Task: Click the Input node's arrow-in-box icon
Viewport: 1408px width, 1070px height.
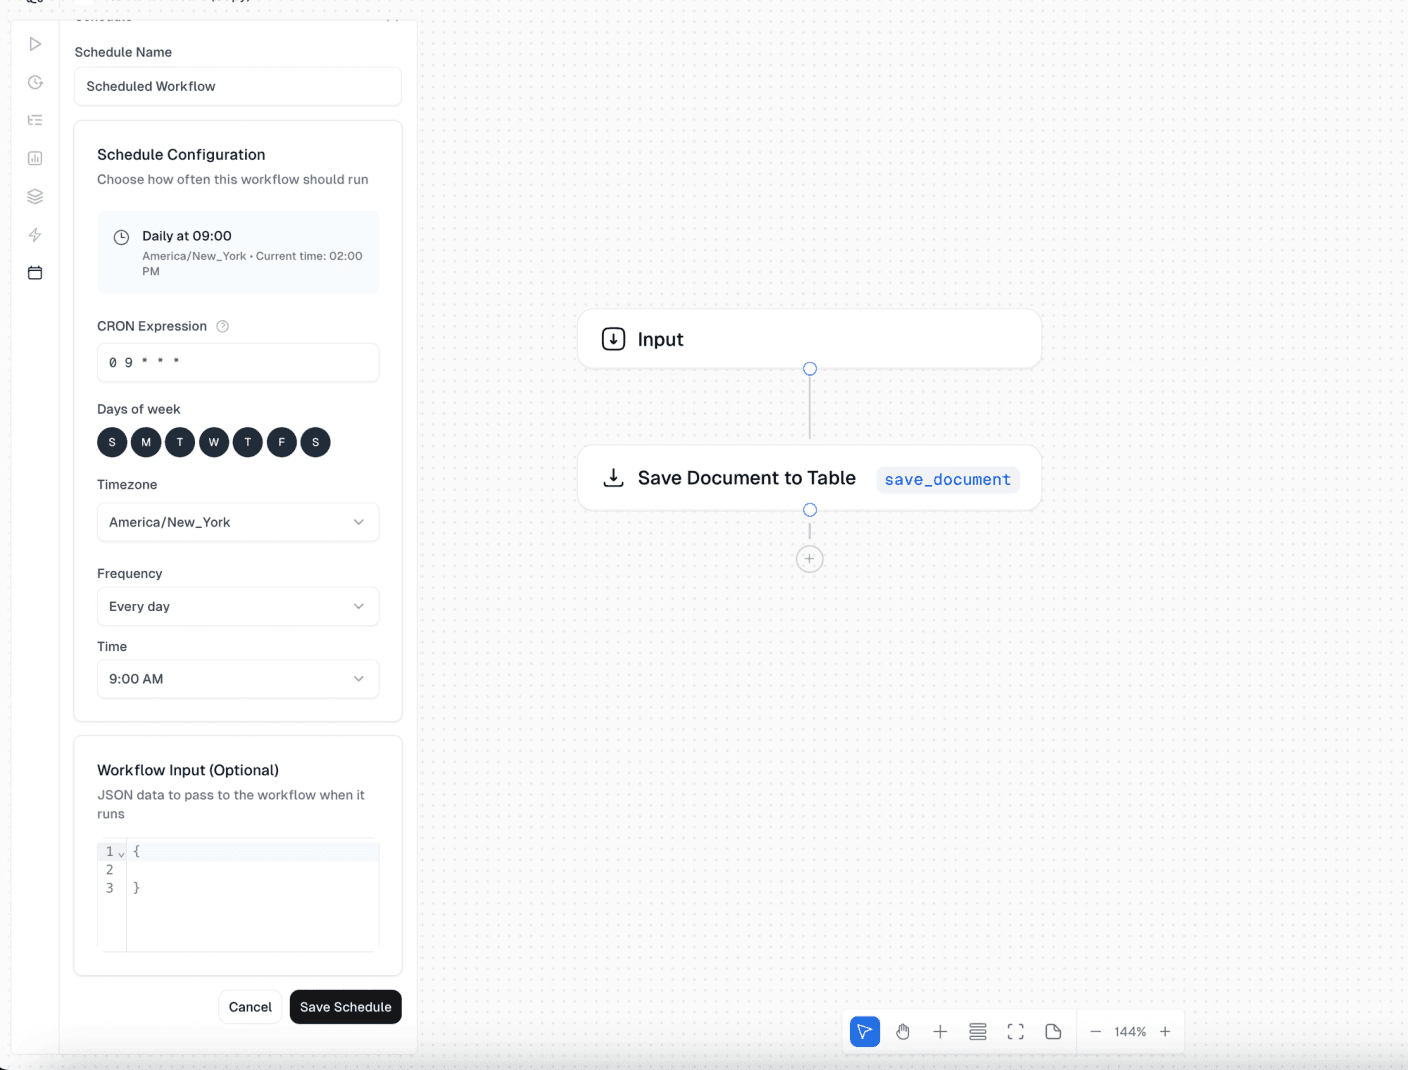Action: 614,339
